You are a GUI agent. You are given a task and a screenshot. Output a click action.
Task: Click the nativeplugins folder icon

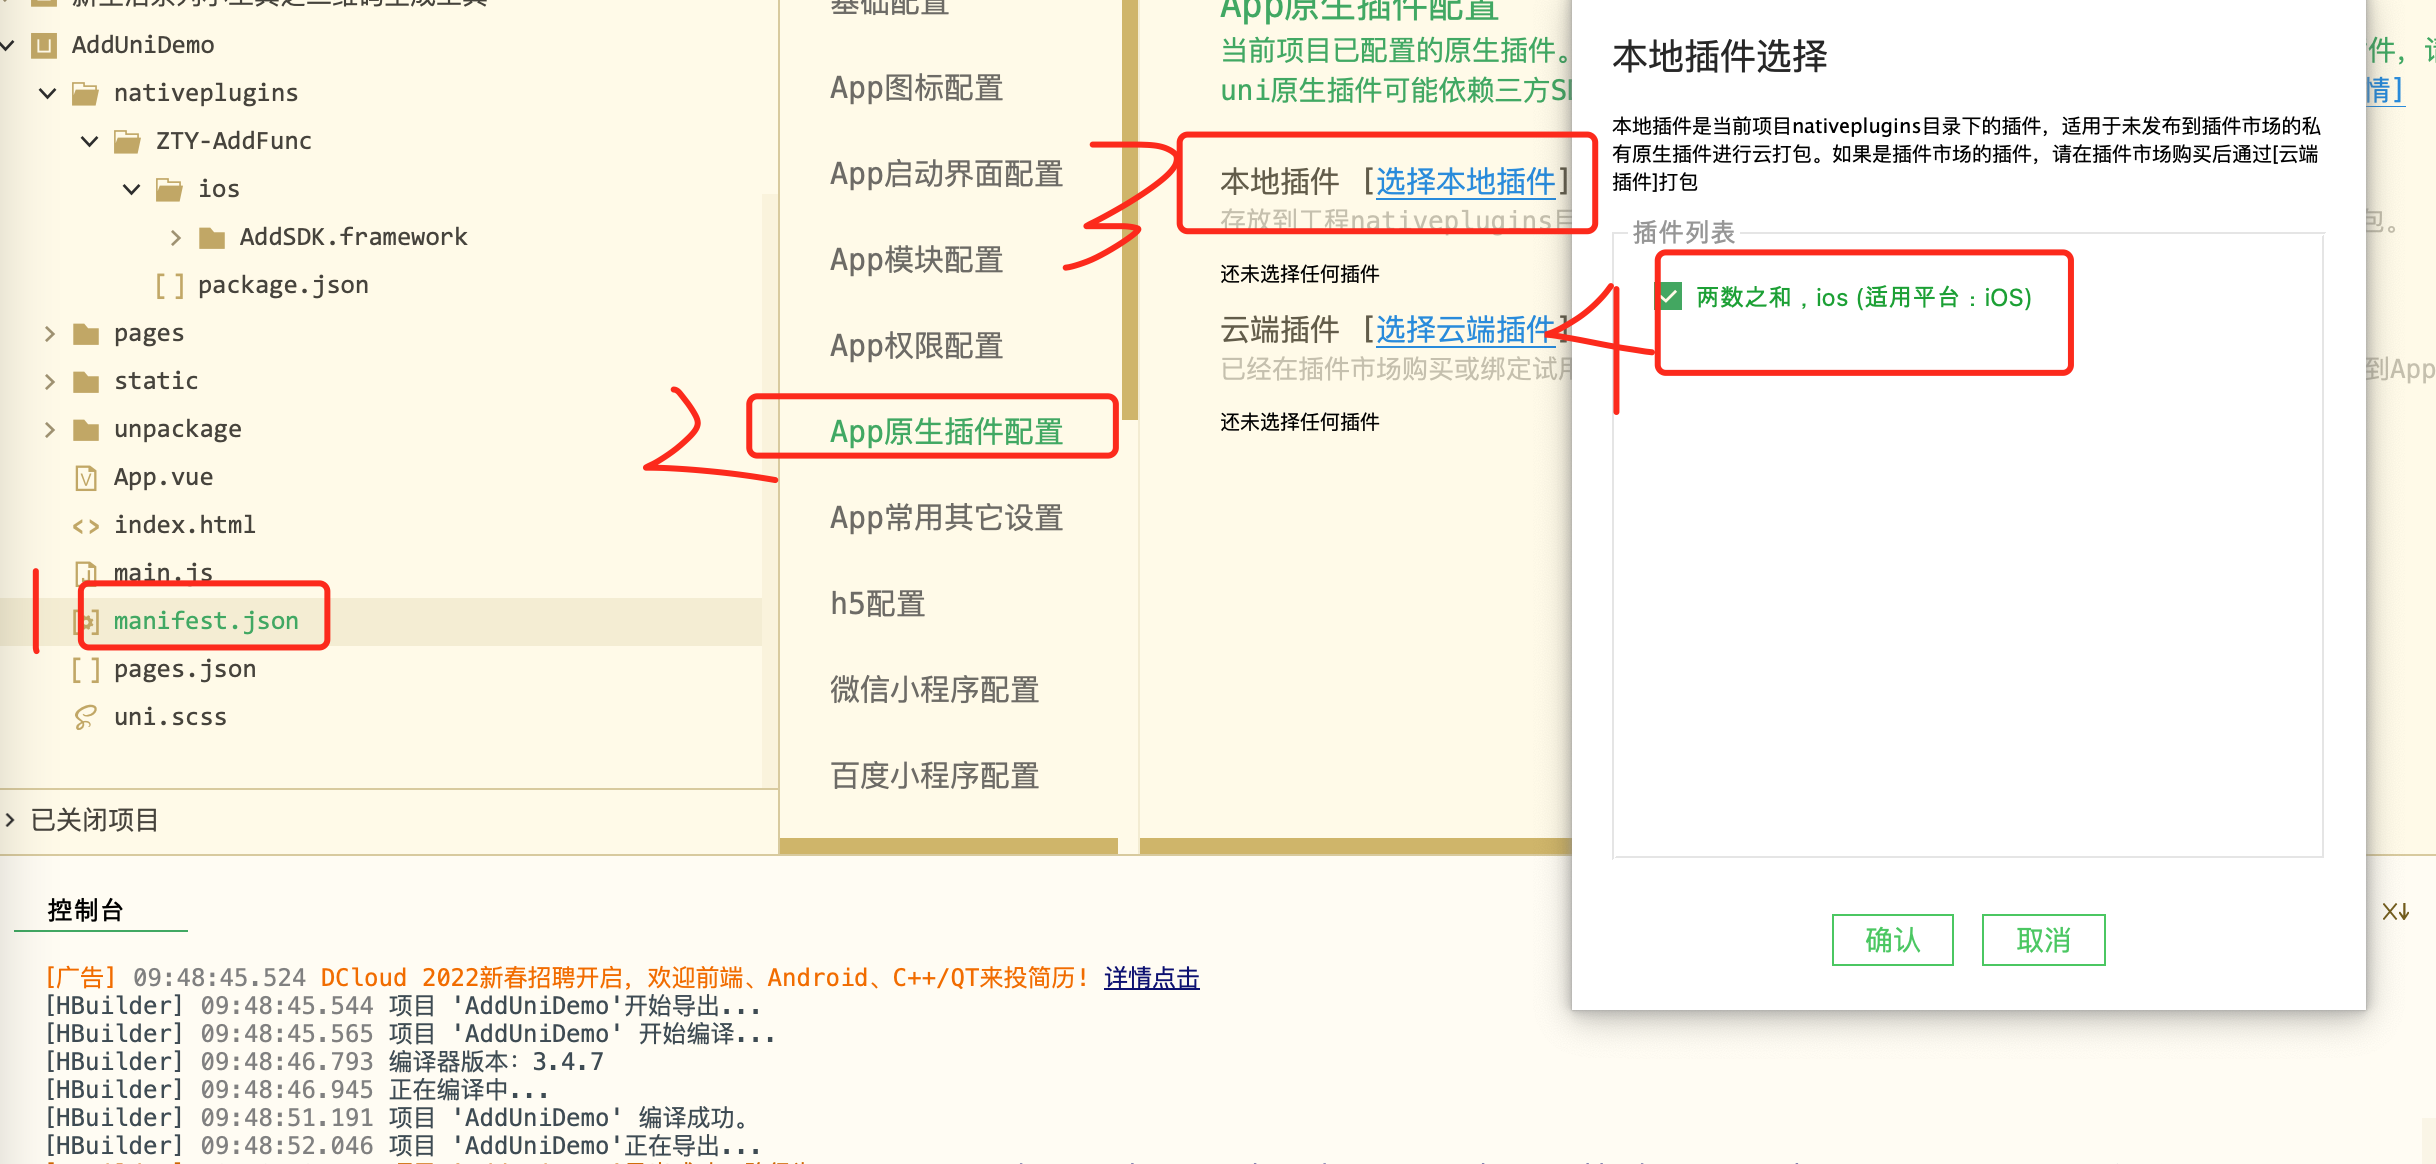[86, 94]
